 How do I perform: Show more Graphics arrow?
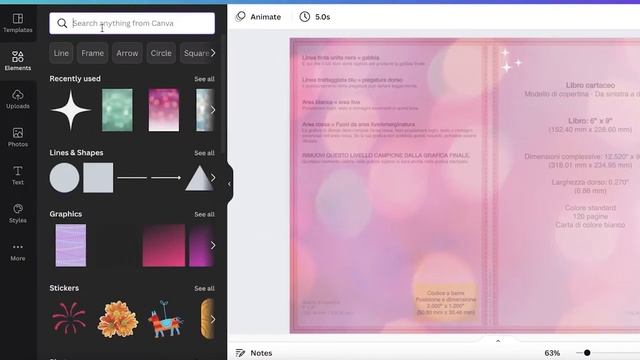pyautogui.click(x=213, y=245)
